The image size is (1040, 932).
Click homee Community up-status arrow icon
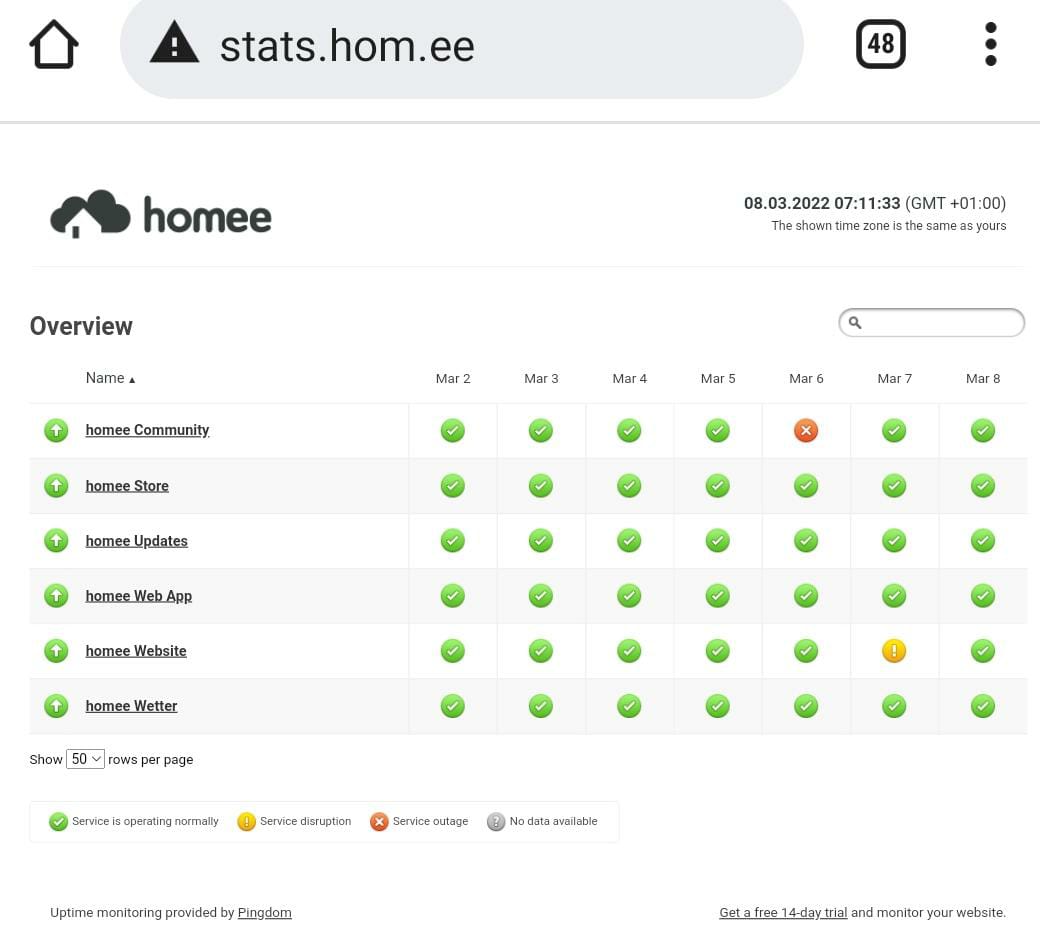56,431
